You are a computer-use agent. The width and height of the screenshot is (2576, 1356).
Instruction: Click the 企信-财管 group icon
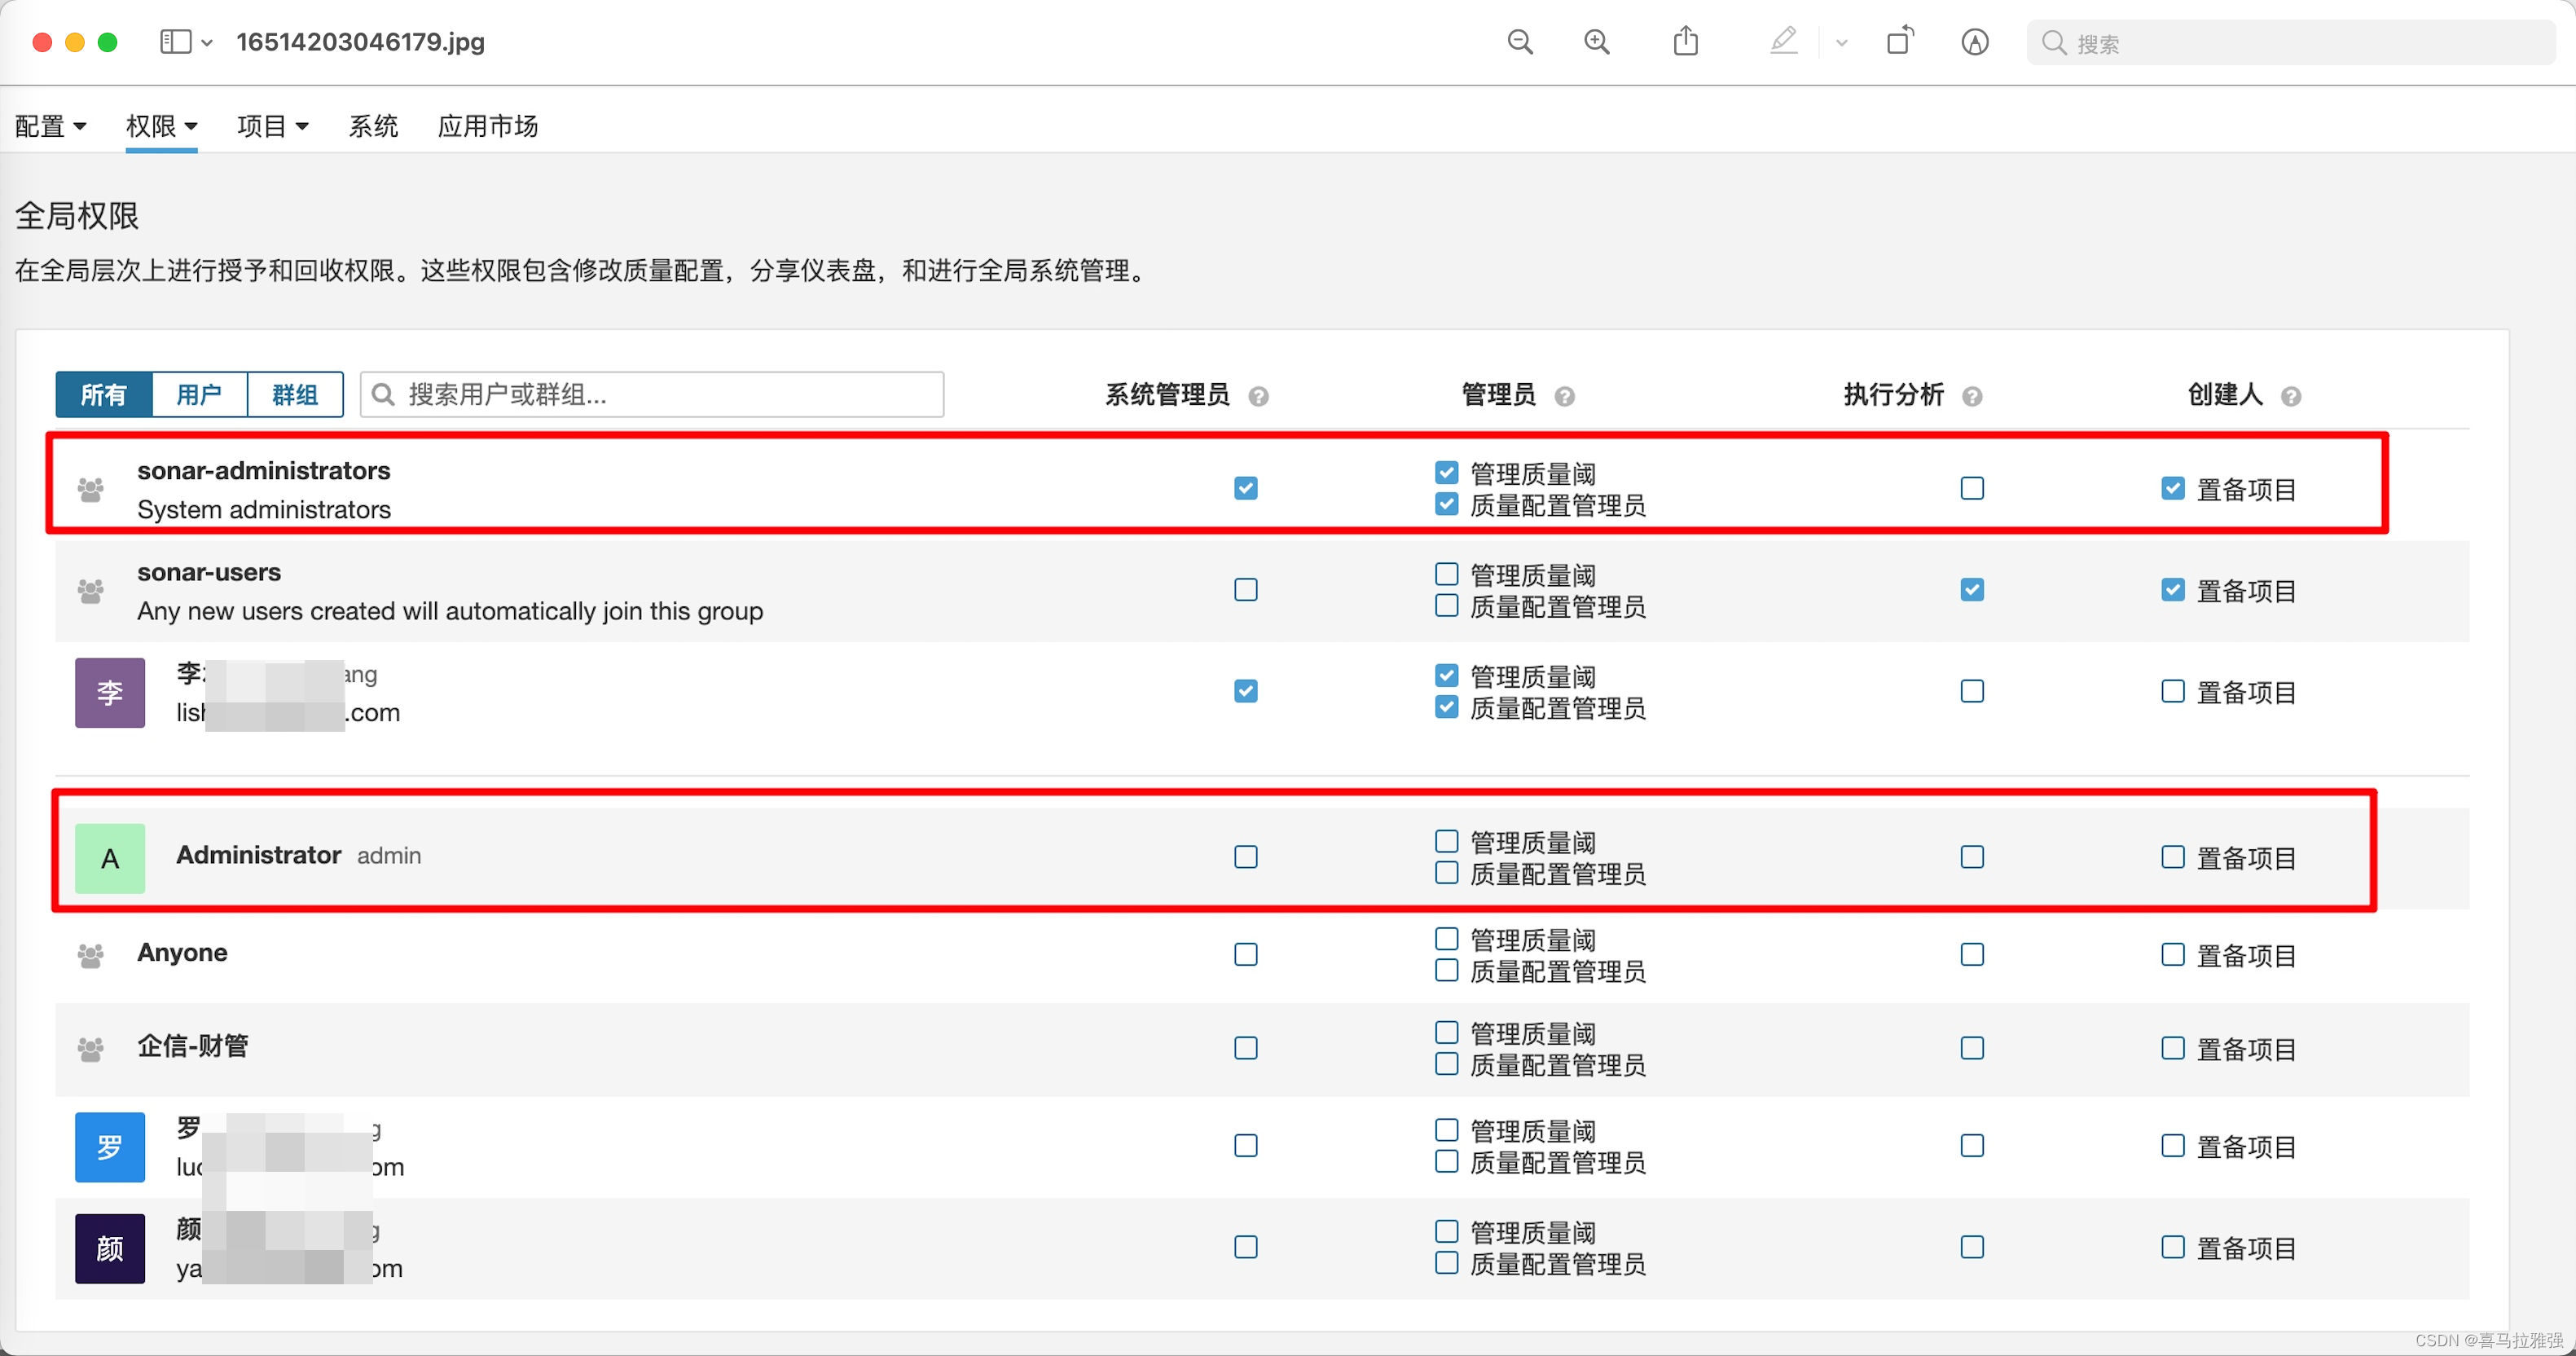click(x=91, y=1048)
